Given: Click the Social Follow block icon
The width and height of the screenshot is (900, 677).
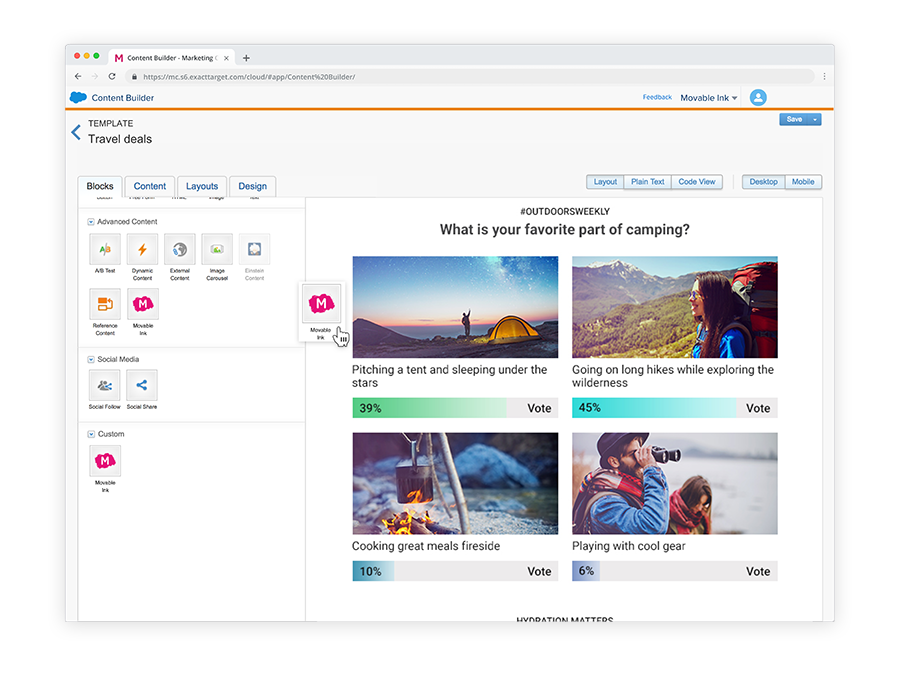Looking at the screenshot, I should pyautogui.click(x=104, y=384).
